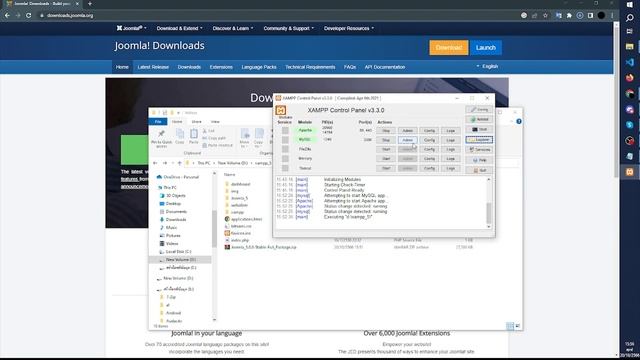Click the Paste icon in Explorer ribbon

(x=194, y=136)
